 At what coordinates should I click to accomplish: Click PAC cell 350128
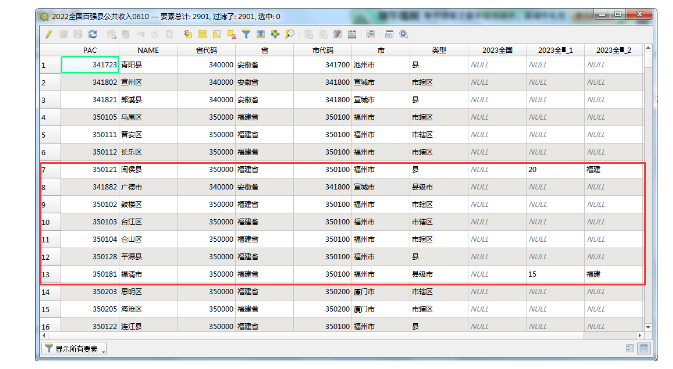[x=90, y=257]
